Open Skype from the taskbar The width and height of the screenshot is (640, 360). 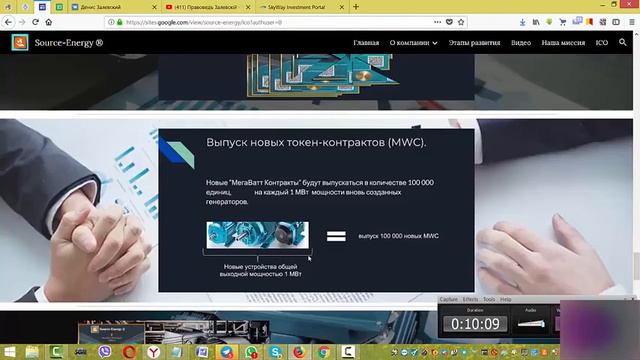coord(276,352)
